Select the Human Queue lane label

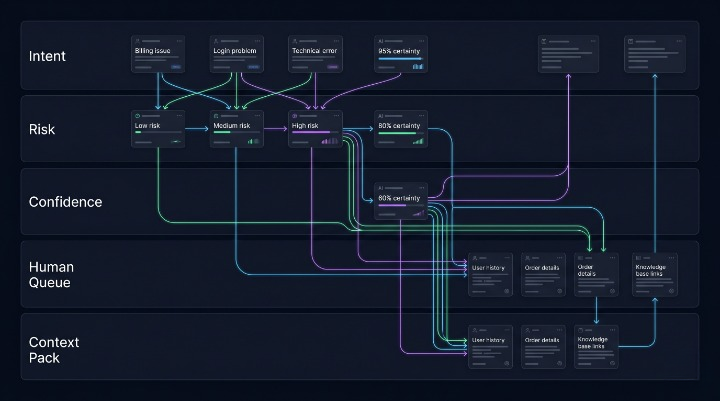pos(51,275)
